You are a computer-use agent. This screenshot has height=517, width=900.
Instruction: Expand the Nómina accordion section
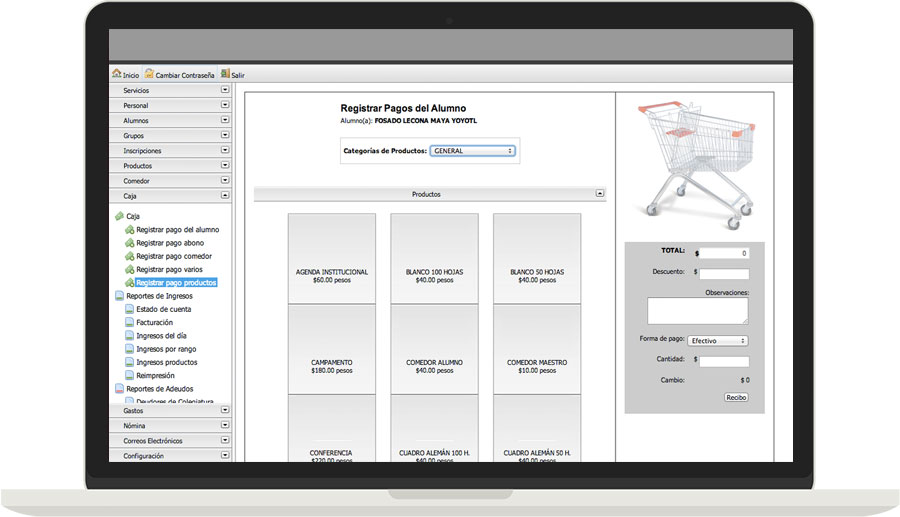(x=225, y=425)
